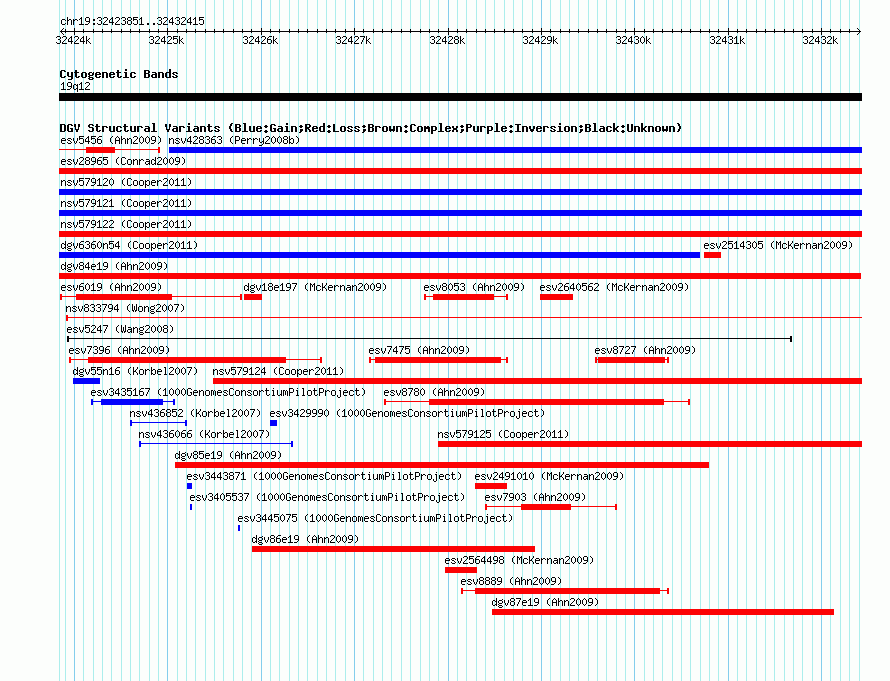Open variant esv3405537 (1000GenomesConsortiumPilotProject) label
The height and width of the screenshot is (681, 890).
point(327,497)
